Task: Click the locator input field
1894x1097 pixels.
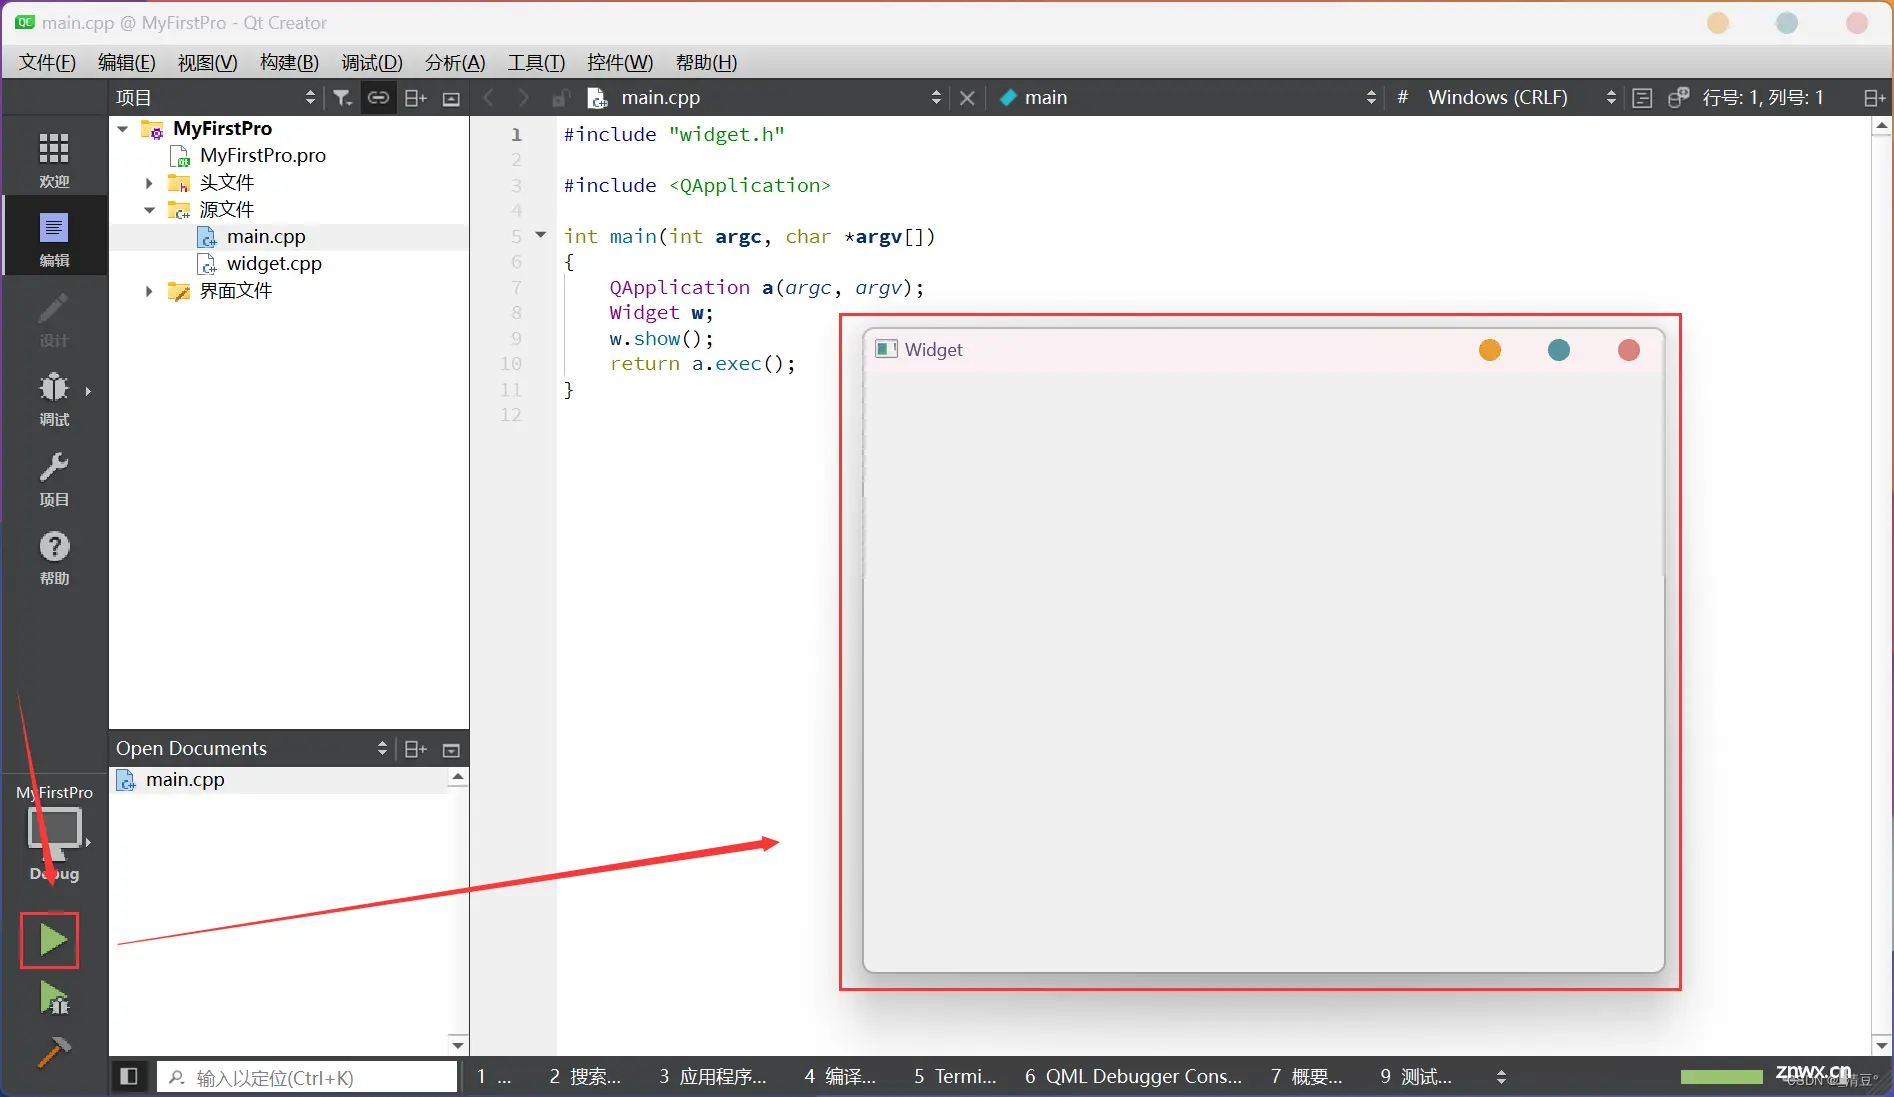Action: click(x=307, y=1077)
